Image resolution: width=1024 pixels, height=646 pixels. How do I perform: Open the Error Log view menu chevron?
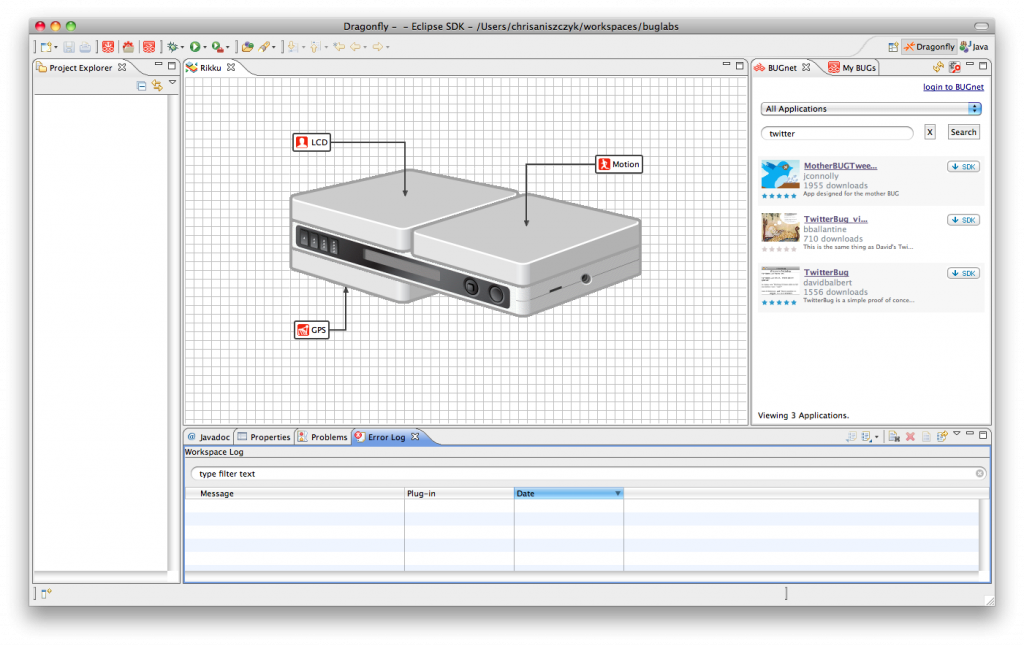tap(956, 434)
